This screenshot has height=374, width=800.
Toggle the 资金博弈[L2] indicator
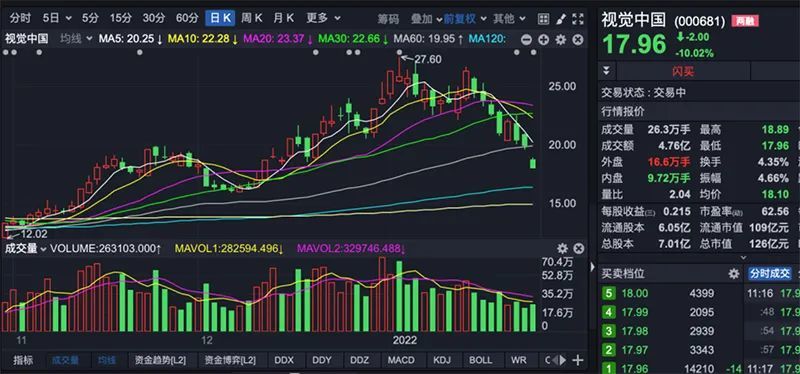(x=230, y=360)
